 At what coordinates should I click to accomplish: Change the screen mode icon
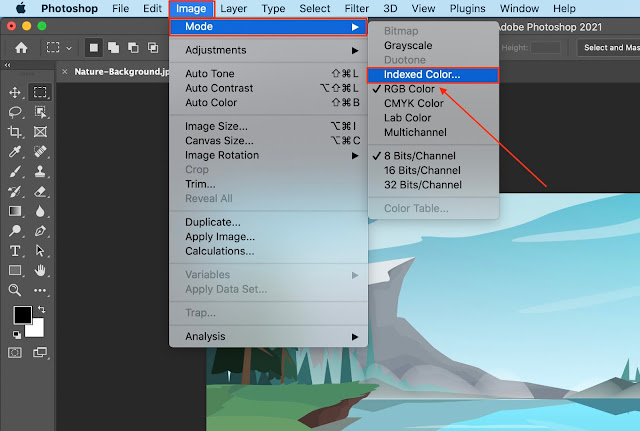(x=40, y=352)
